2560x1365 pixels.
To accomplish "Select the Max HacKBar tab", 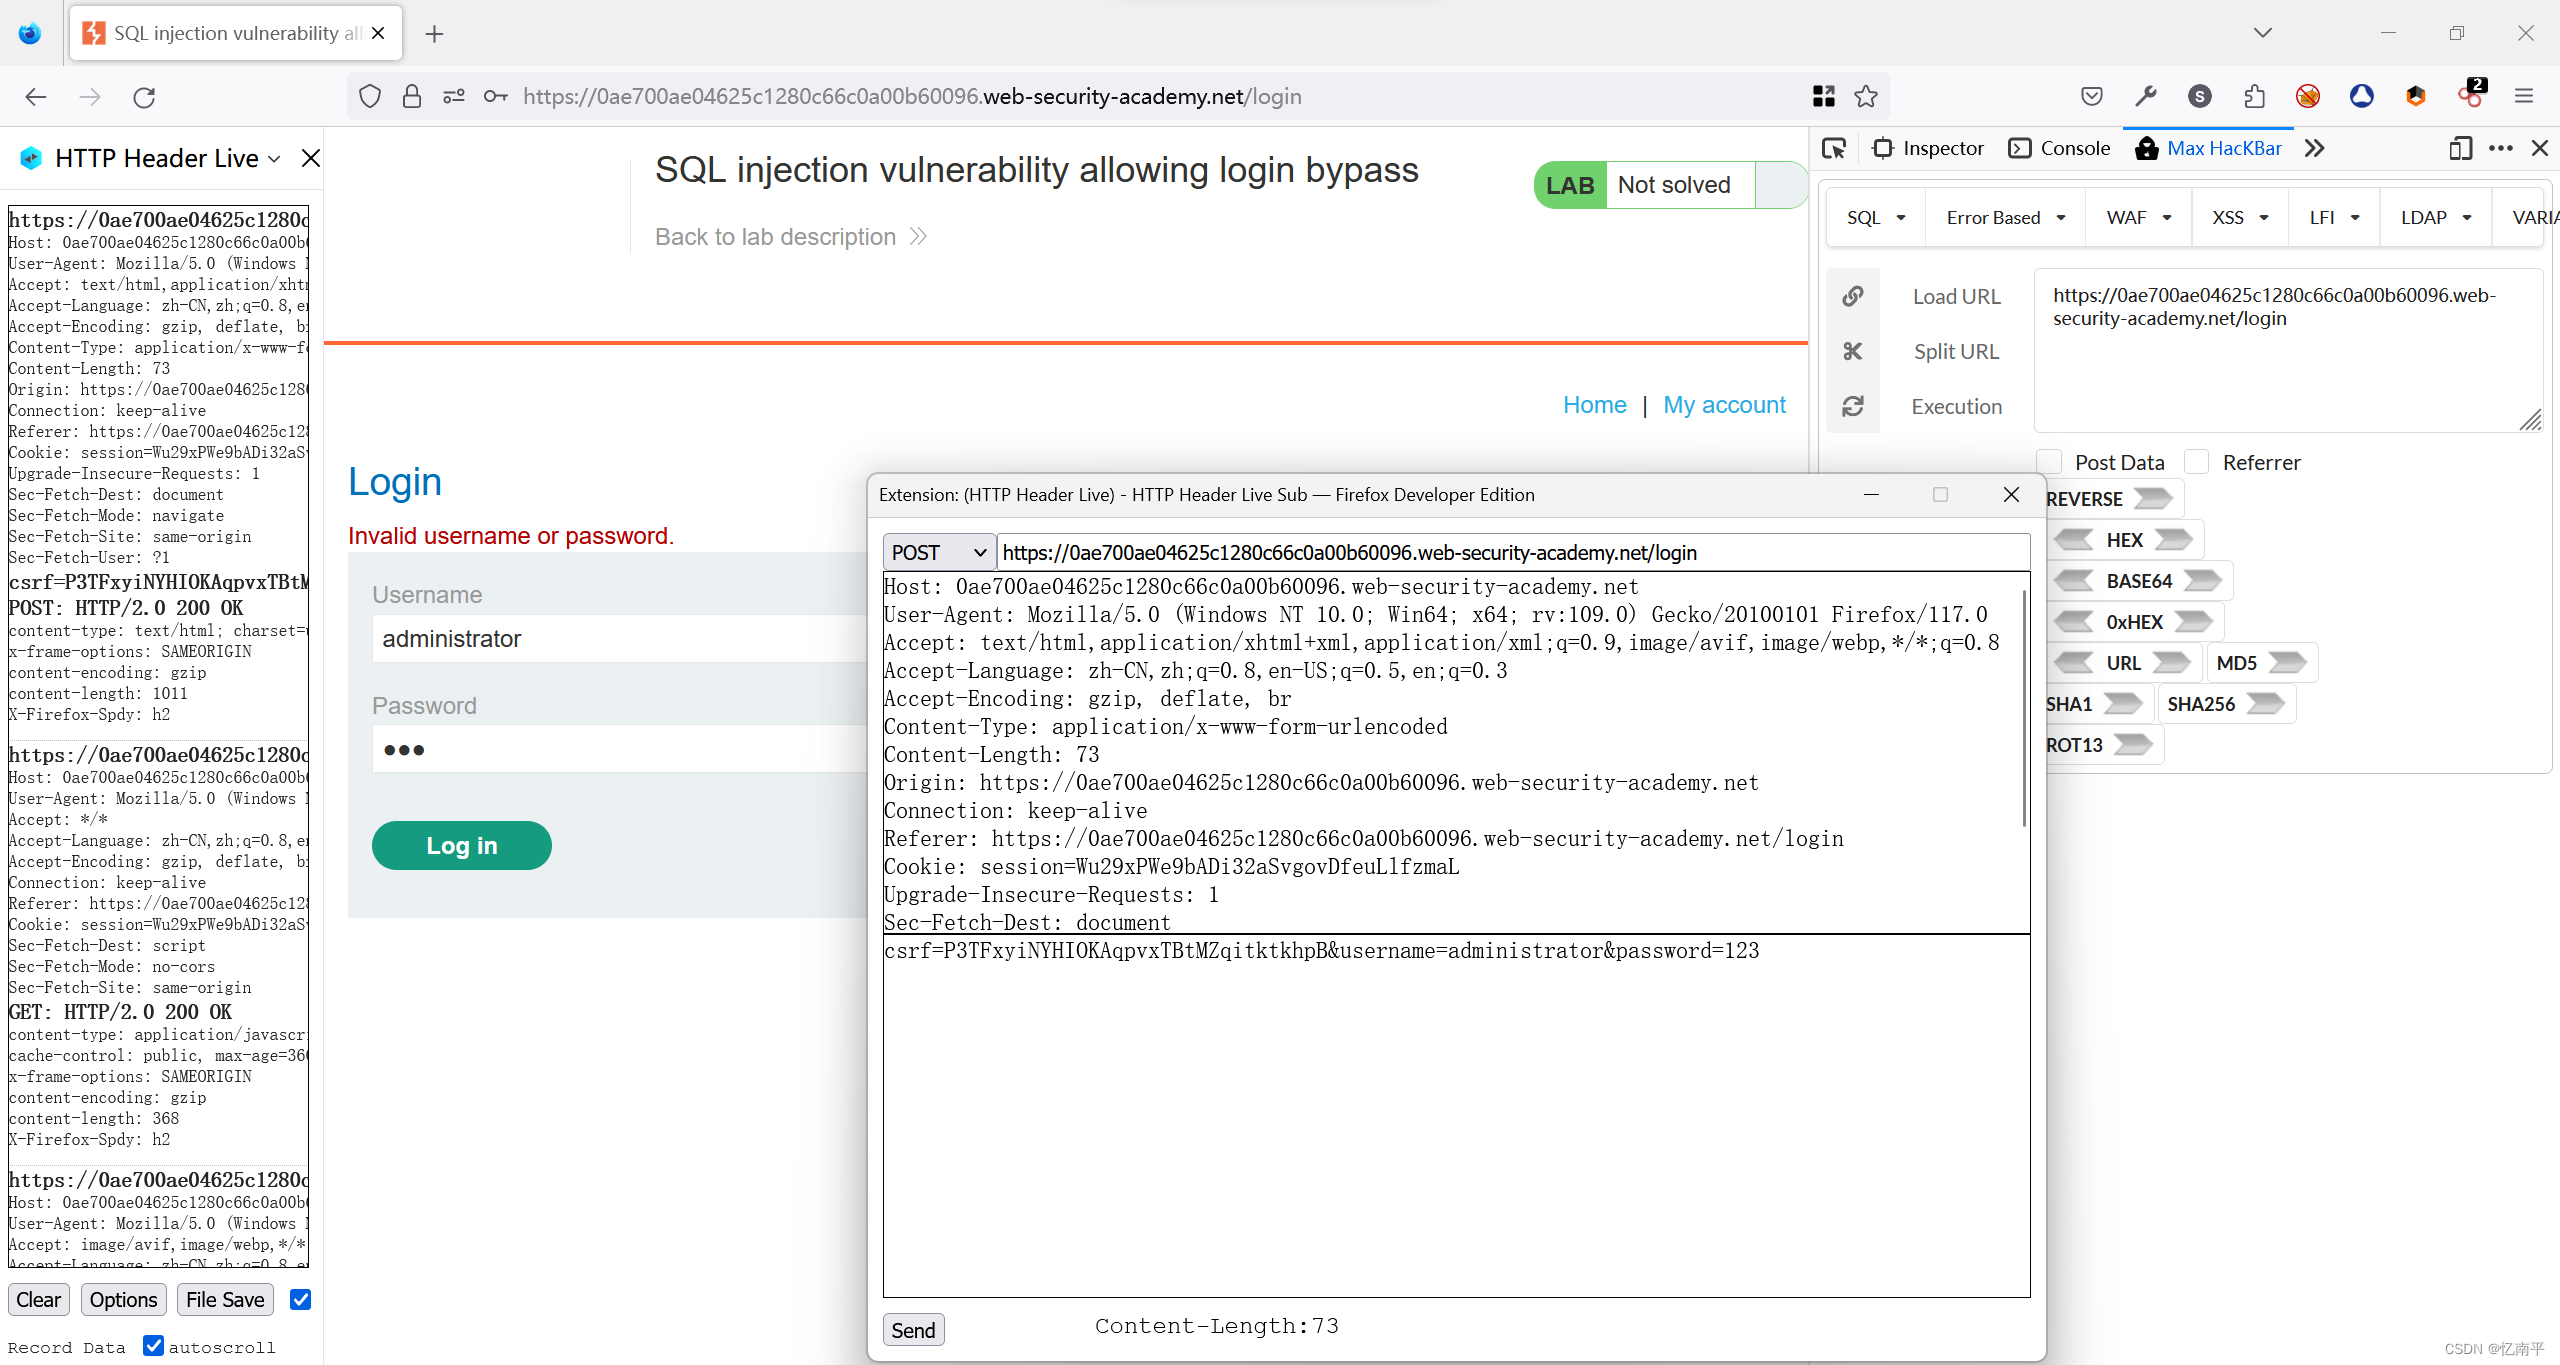I will click(2208, 148).
